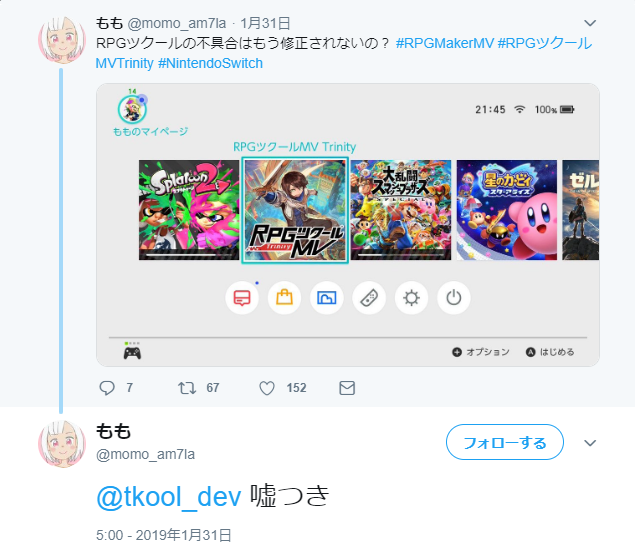Open Nintendo Switch news icon in image

coord(242,298)
